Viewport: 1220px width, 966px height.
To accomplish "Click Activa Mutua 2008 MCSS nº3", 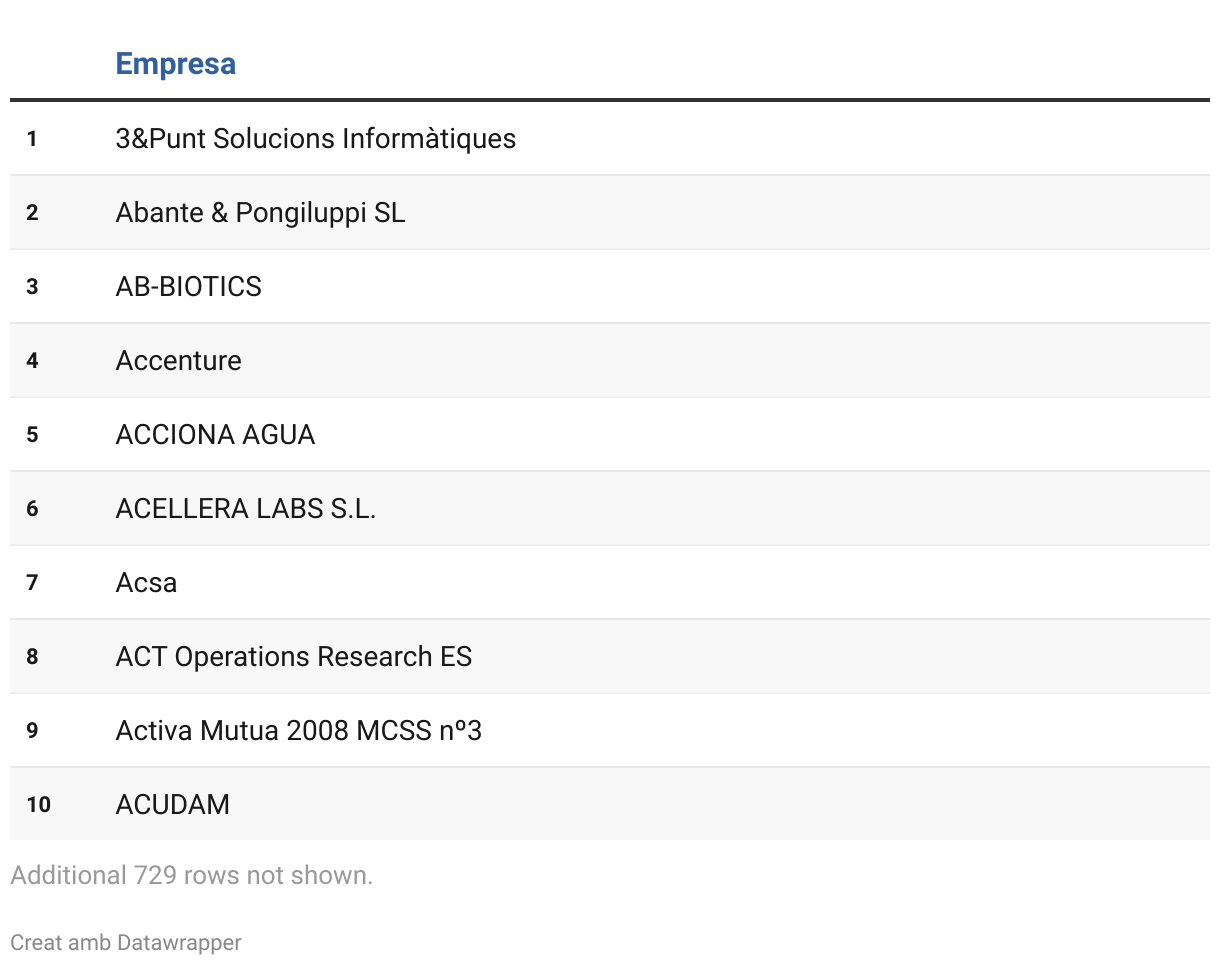I will (298, 730).
